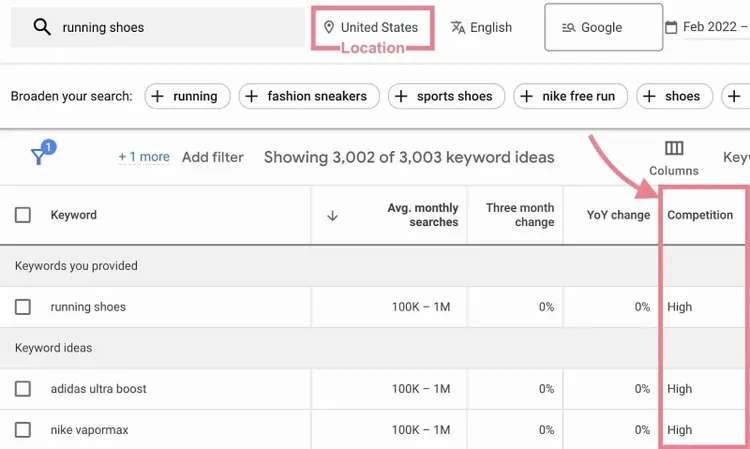
Task: Add the 'shoes' suggestion chip
Action: [674, 96]
